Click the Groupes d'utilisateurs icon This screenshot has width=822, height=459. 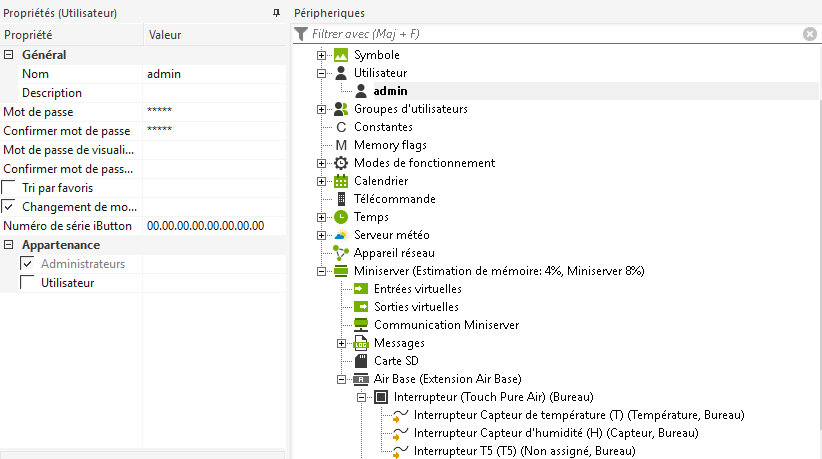coord(341,109)
